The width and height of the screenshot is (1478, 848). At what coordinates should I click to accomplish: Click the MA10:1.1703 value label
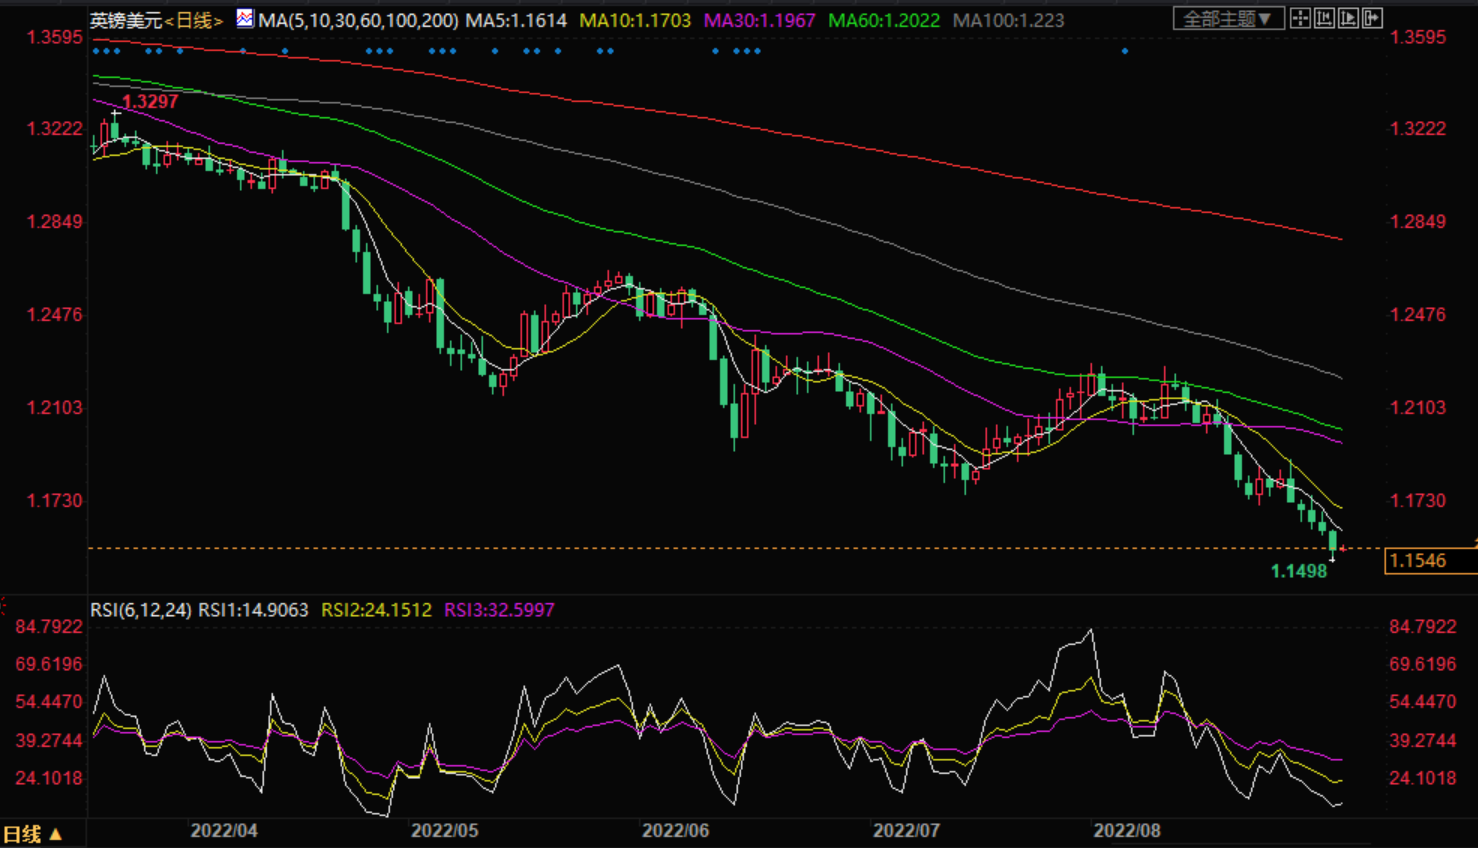click(x=635, y=20)
